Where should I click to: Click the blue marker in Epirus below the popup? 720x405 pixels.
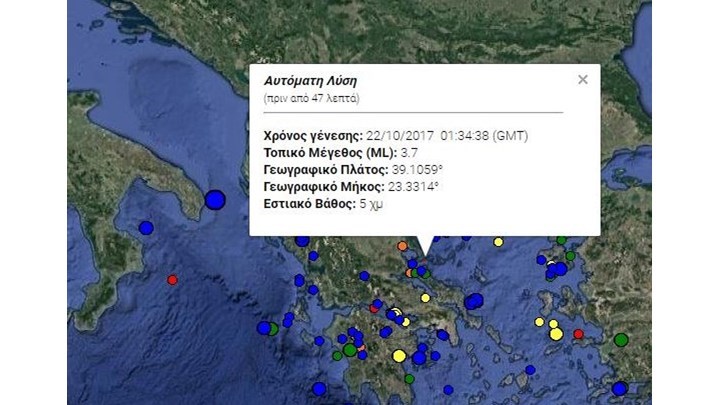(313, 256)
